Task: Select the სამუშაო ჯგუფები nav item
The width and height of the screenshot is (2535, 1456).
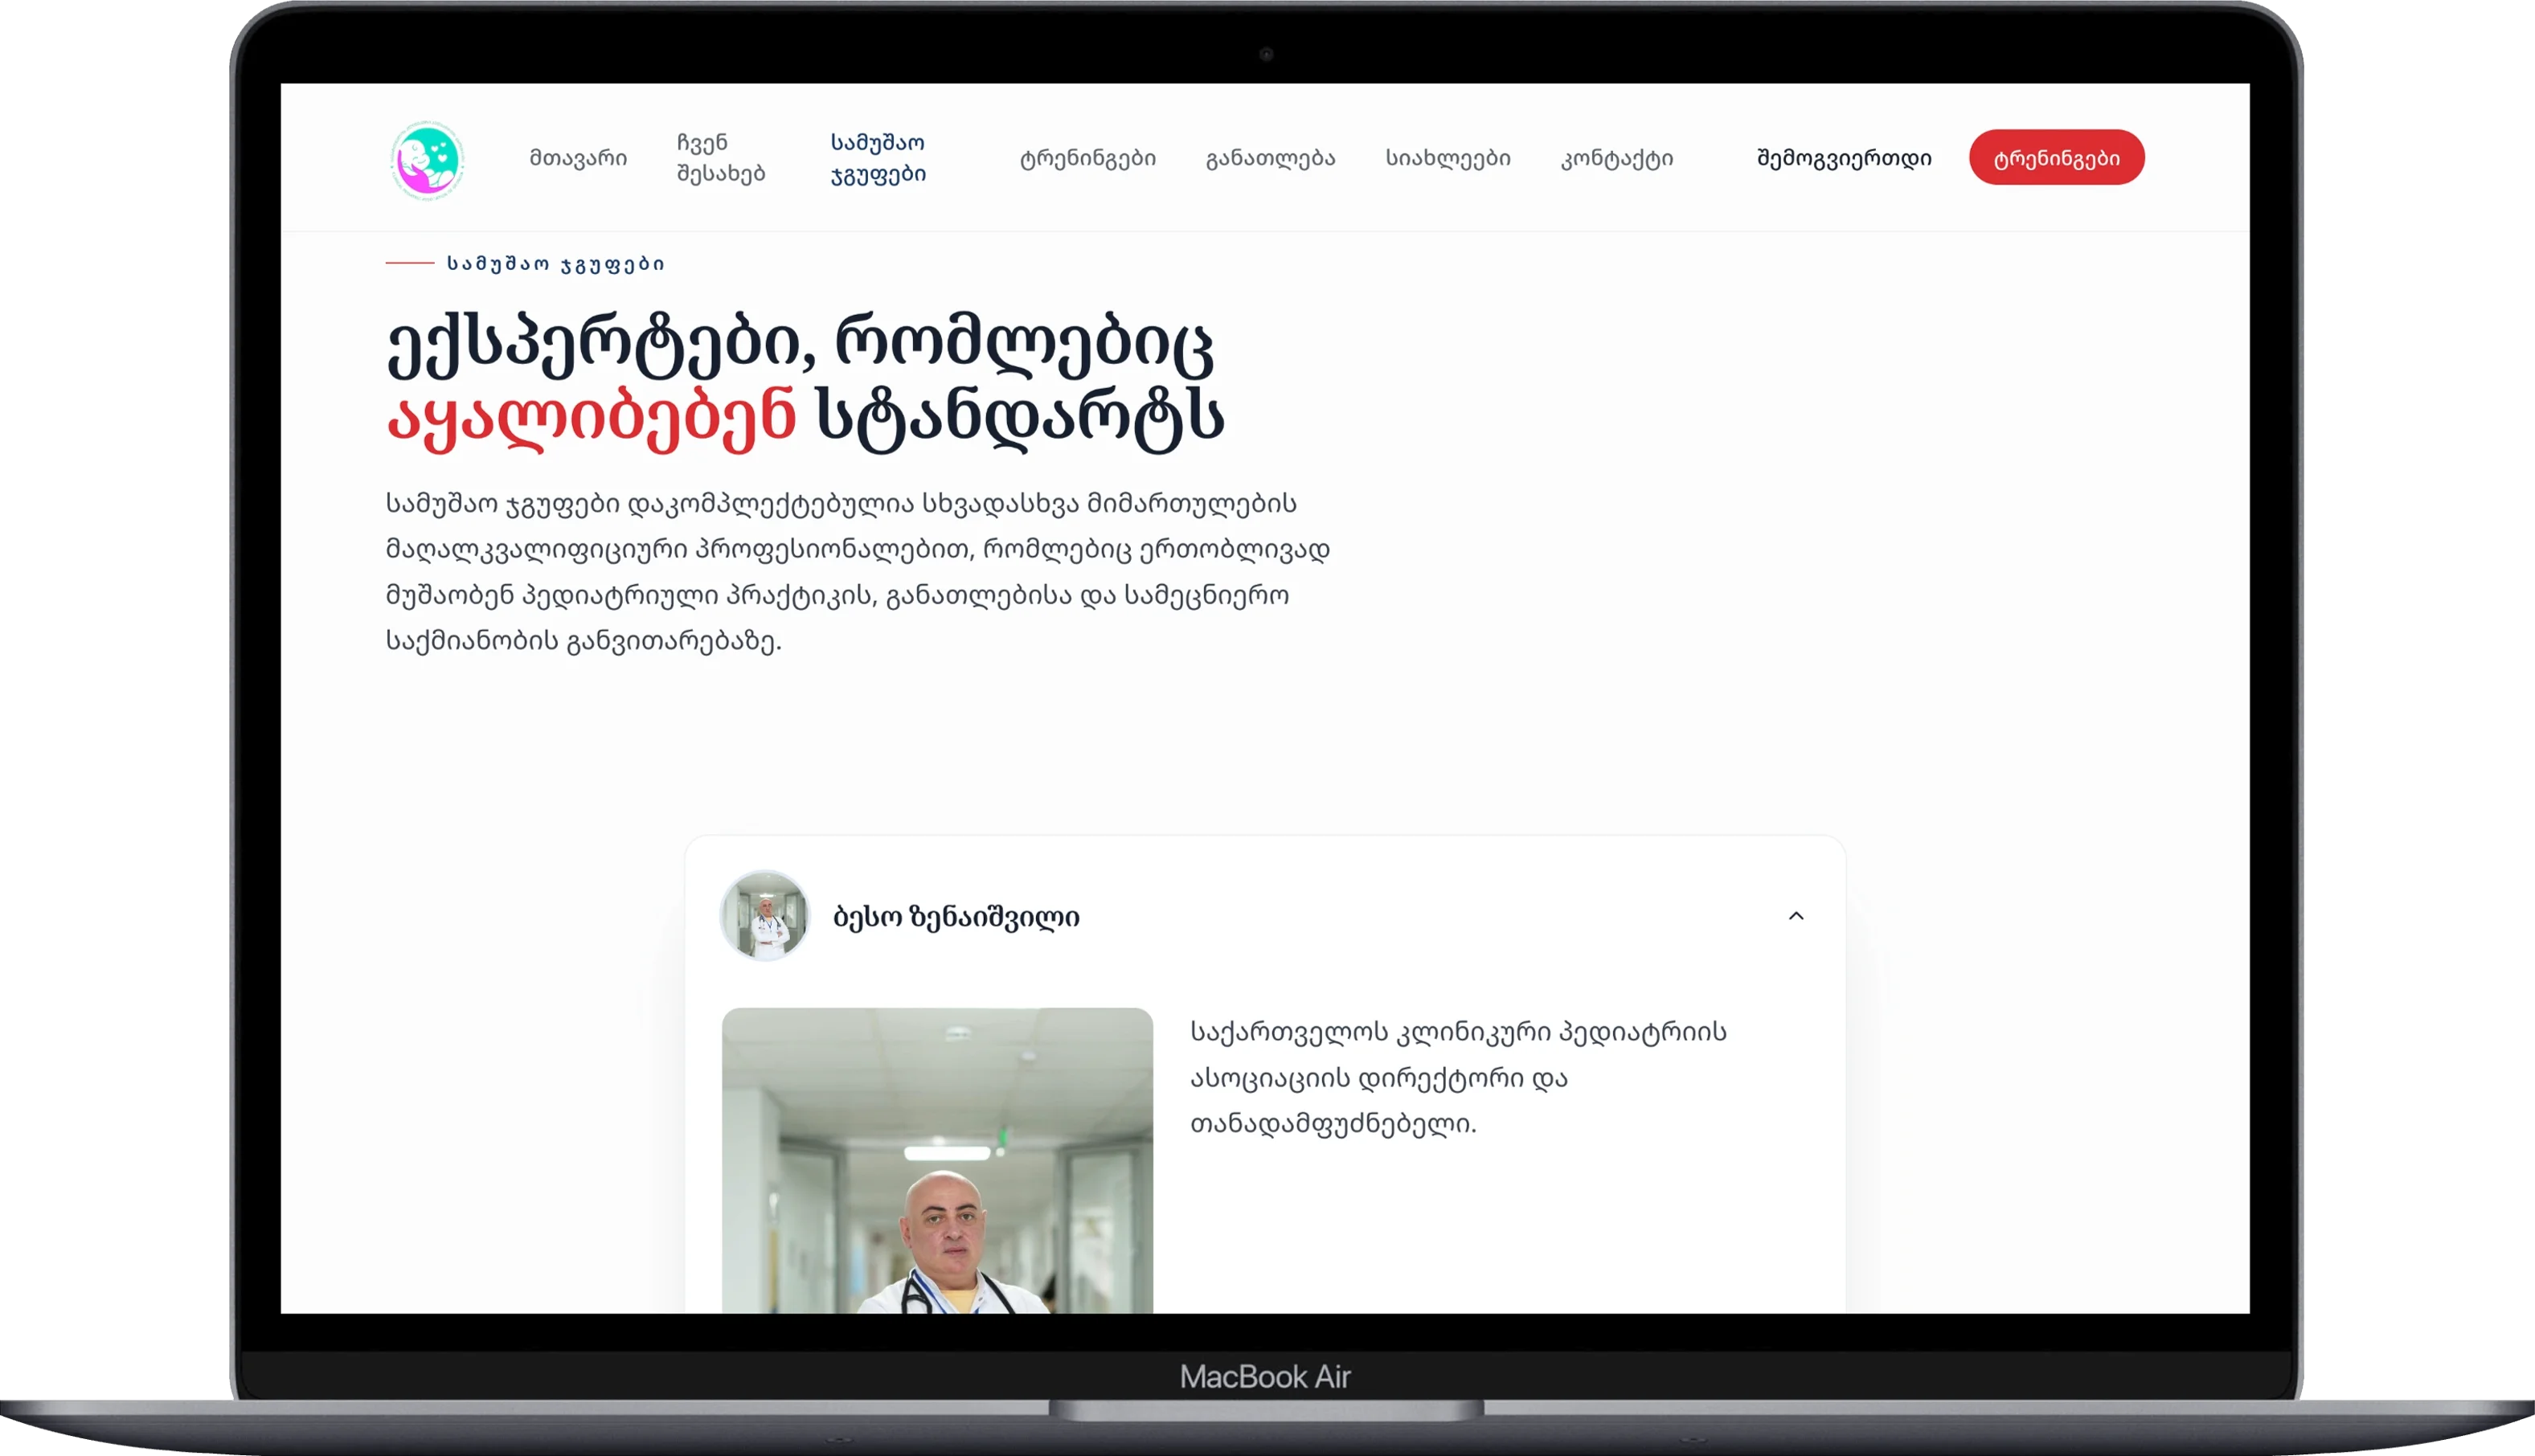Action: tap(878, 158)
